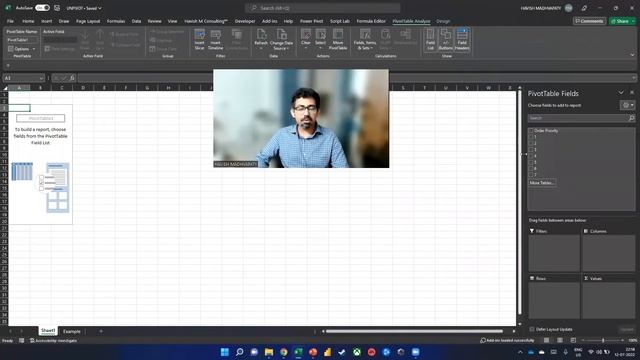The height and width of the screenshot is (360, 640).
Task: Click the Search box in title bar
Action: click(x=322, y=8)
